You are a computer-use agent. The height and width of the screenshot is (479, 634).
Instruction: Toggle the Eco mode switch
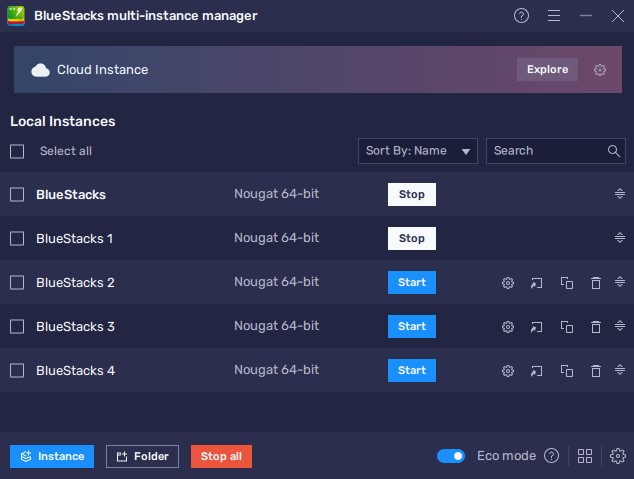[451, 456]
